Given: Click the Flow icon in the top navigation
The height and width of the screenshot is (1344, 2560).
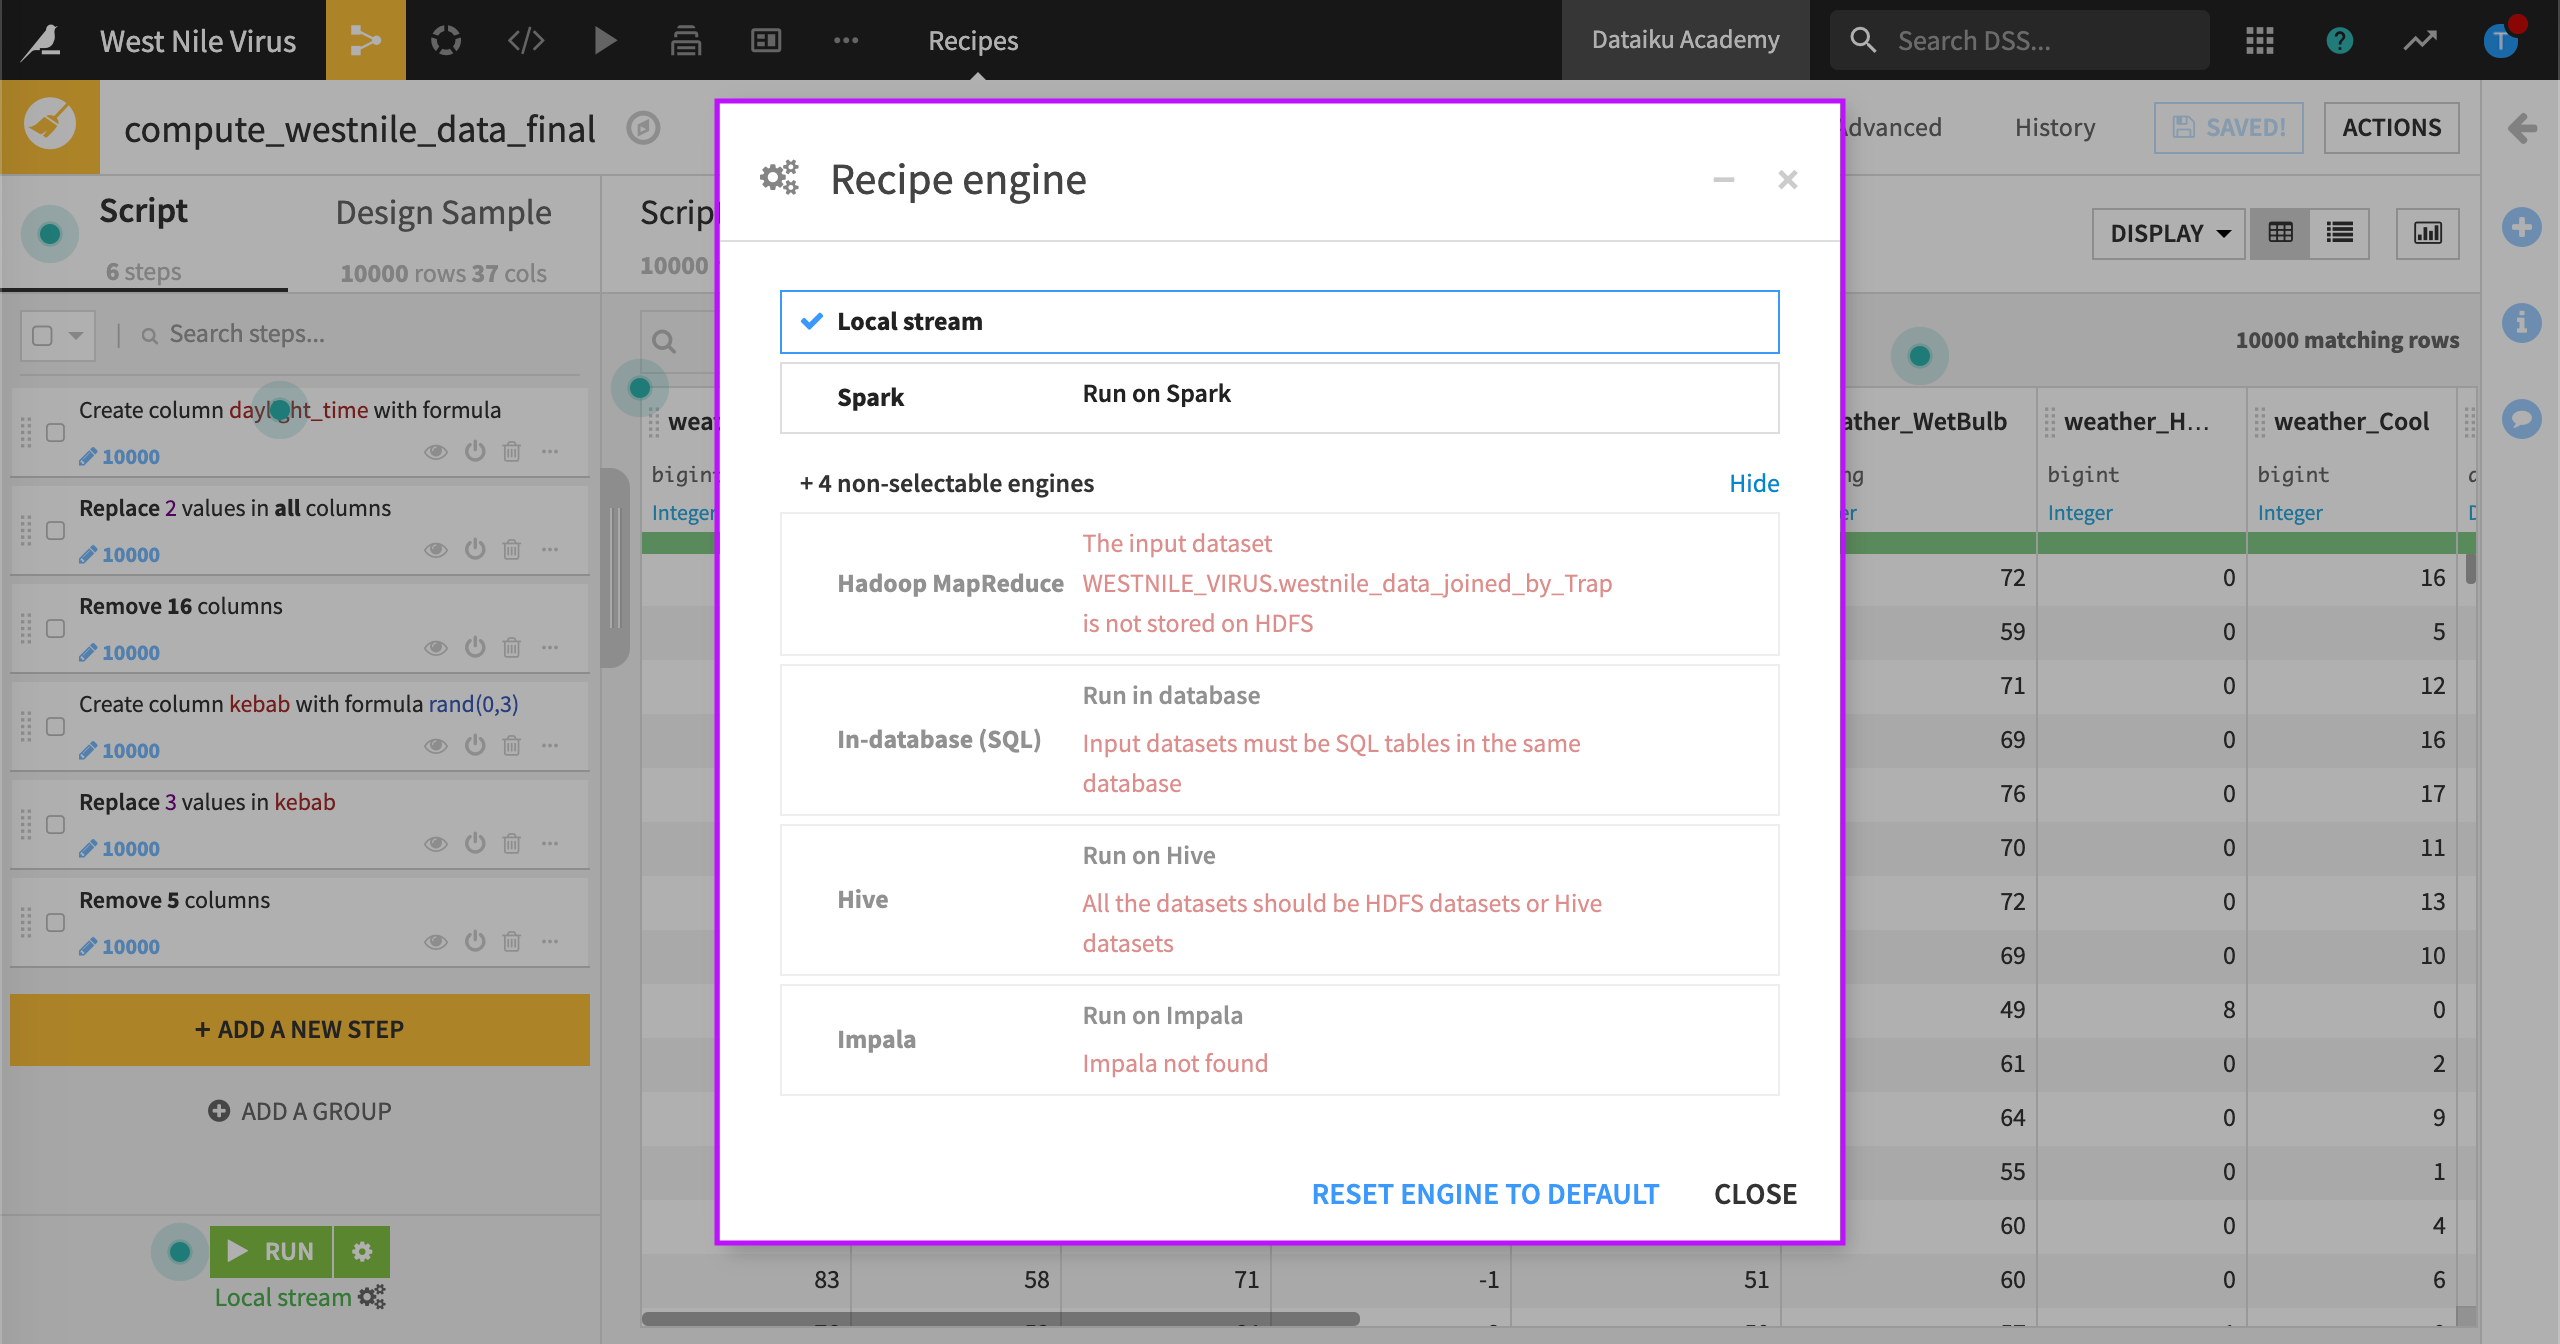Looking at the screenshot, I should [x=366, y=40].
